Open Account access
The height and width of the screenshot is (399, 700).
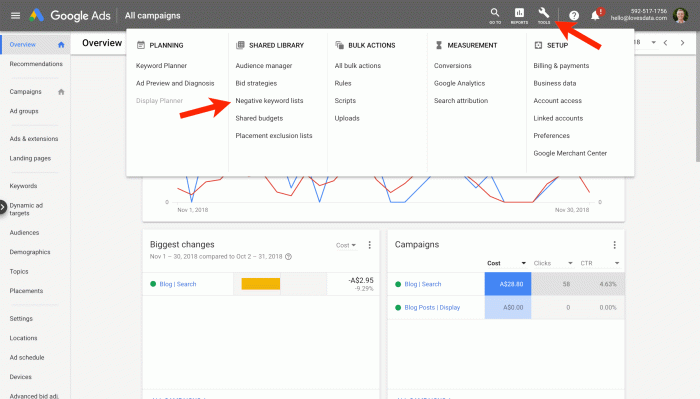(x=558, y=101)
